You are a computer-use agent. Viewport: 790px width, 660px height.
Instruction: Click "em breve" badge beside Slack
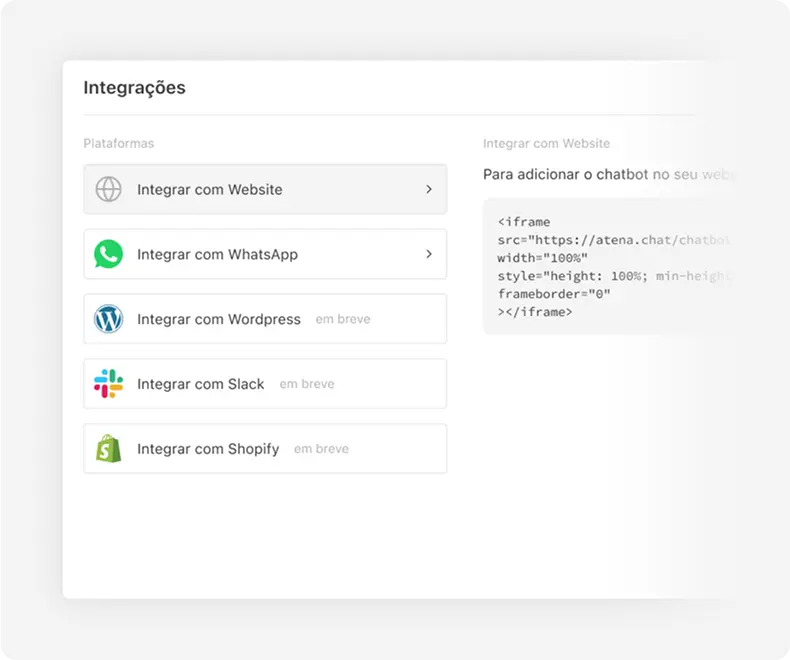[x=307, y=384]
